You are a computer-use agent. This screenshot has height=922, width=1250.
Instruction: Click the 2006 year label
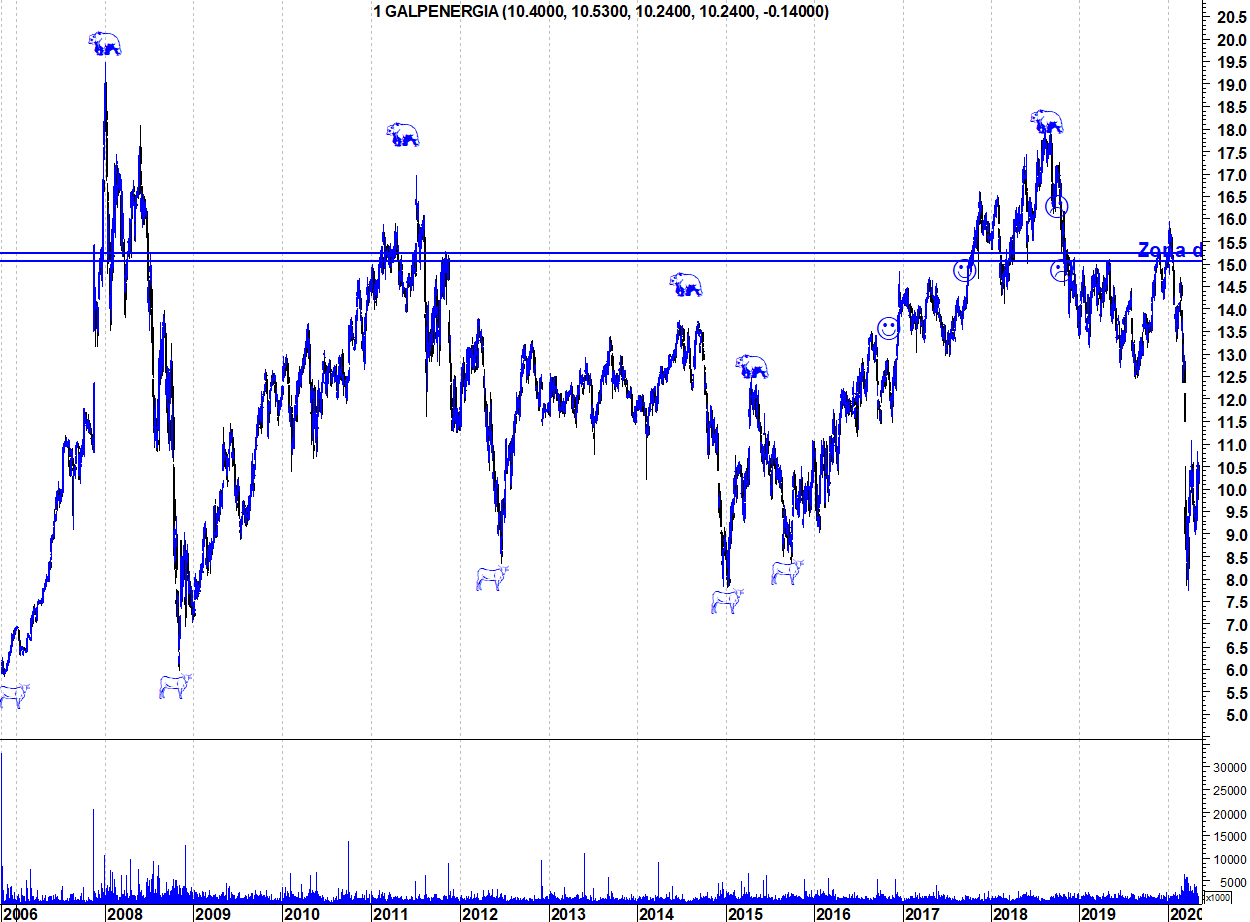[x=21, y=913]
